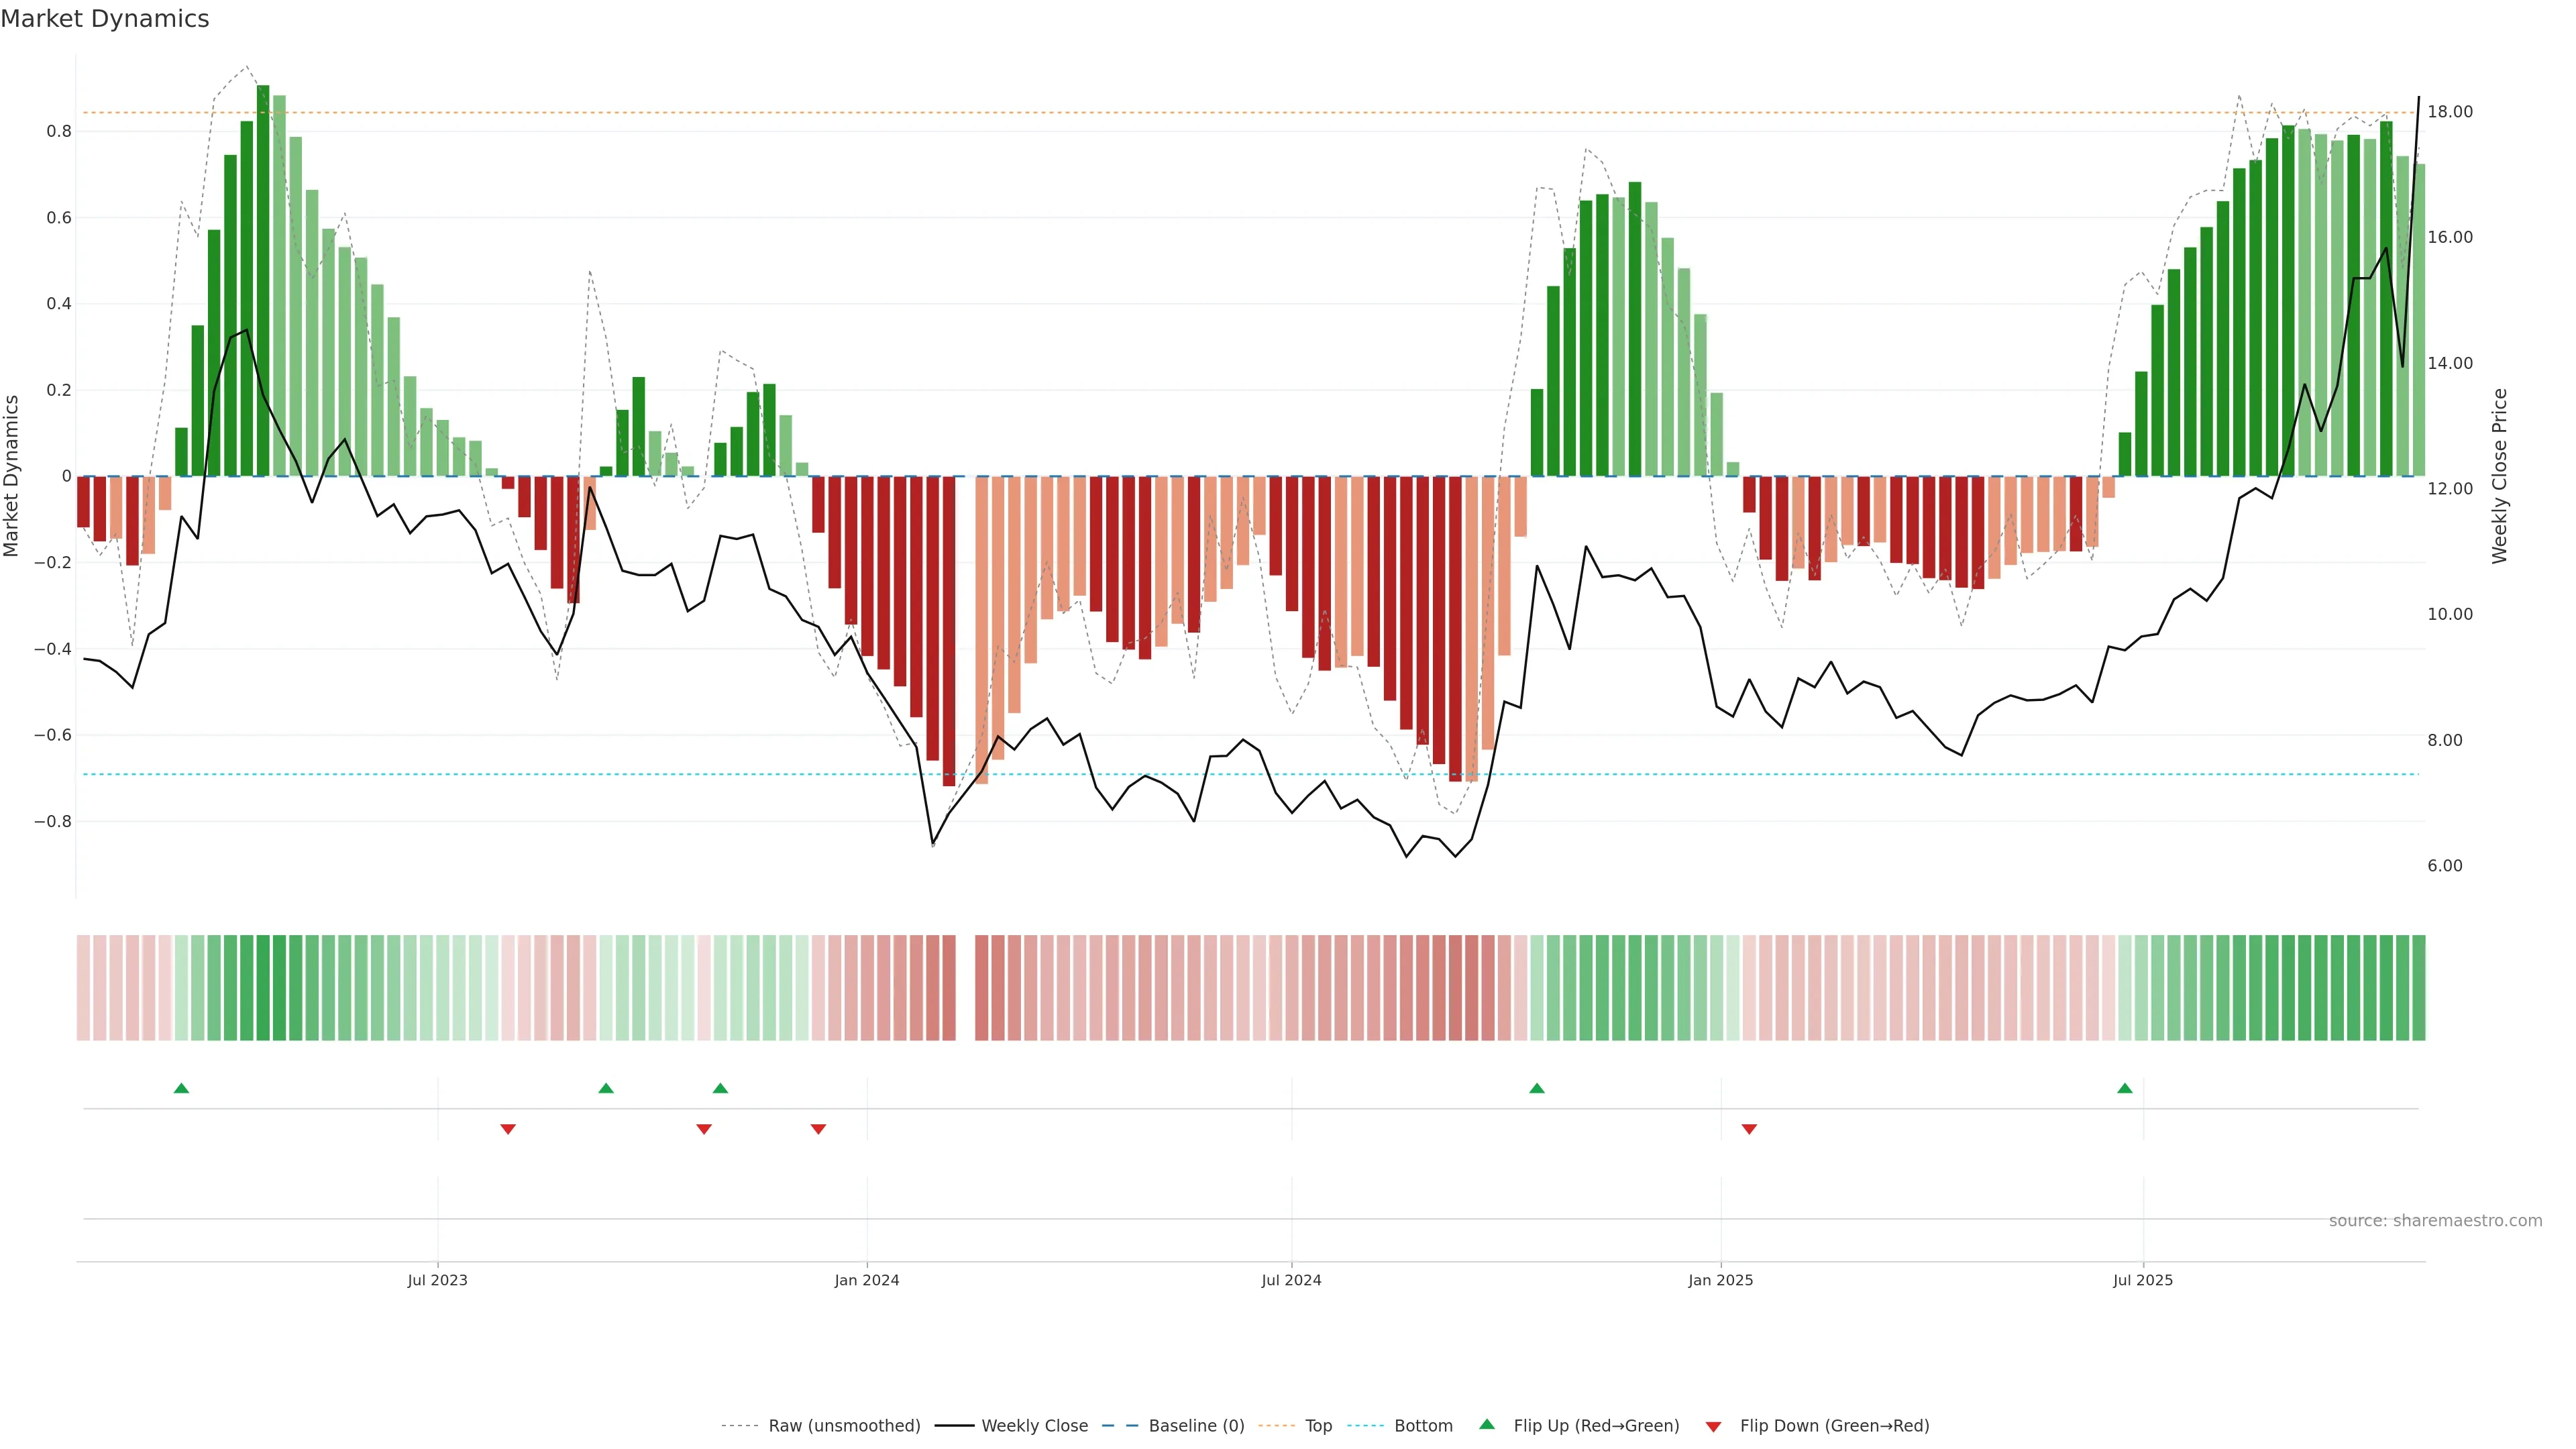Screen dimensions: 2576x1449
Task: Hide the Bottom threshold line via legend
Action: coord(1423,1426)
